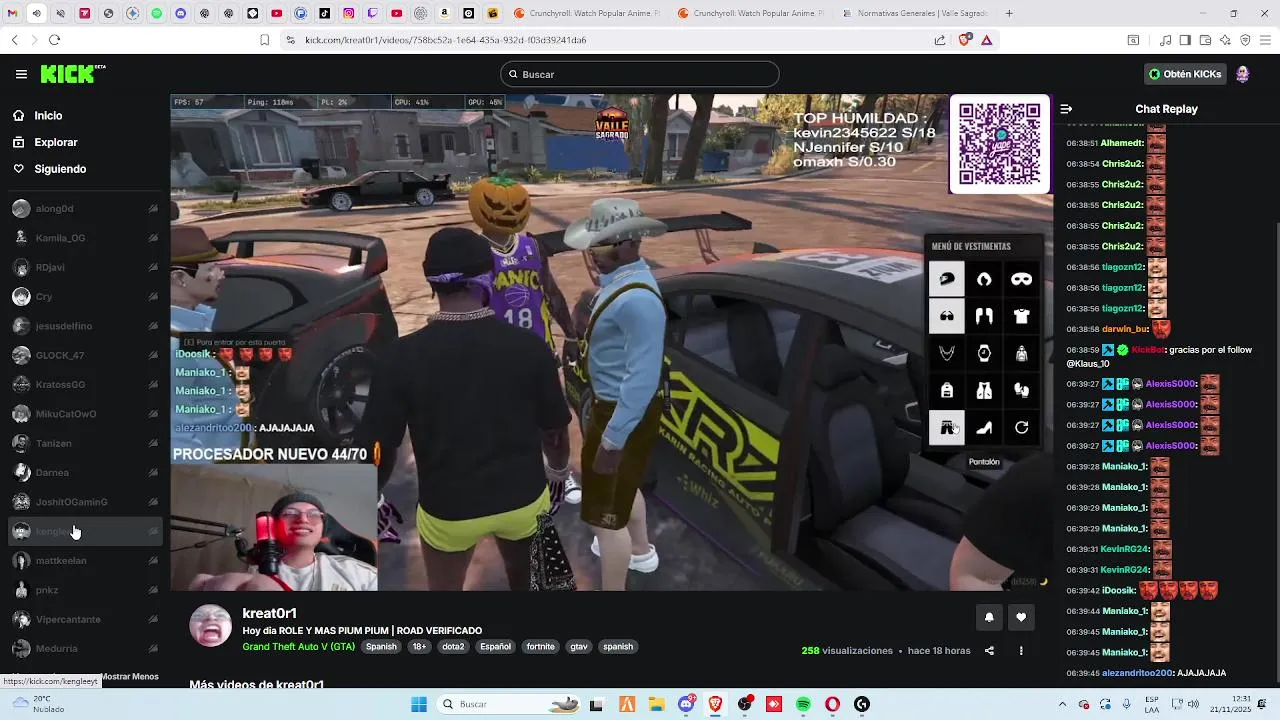Open the Kick hamburger side menu

[21, 74]
